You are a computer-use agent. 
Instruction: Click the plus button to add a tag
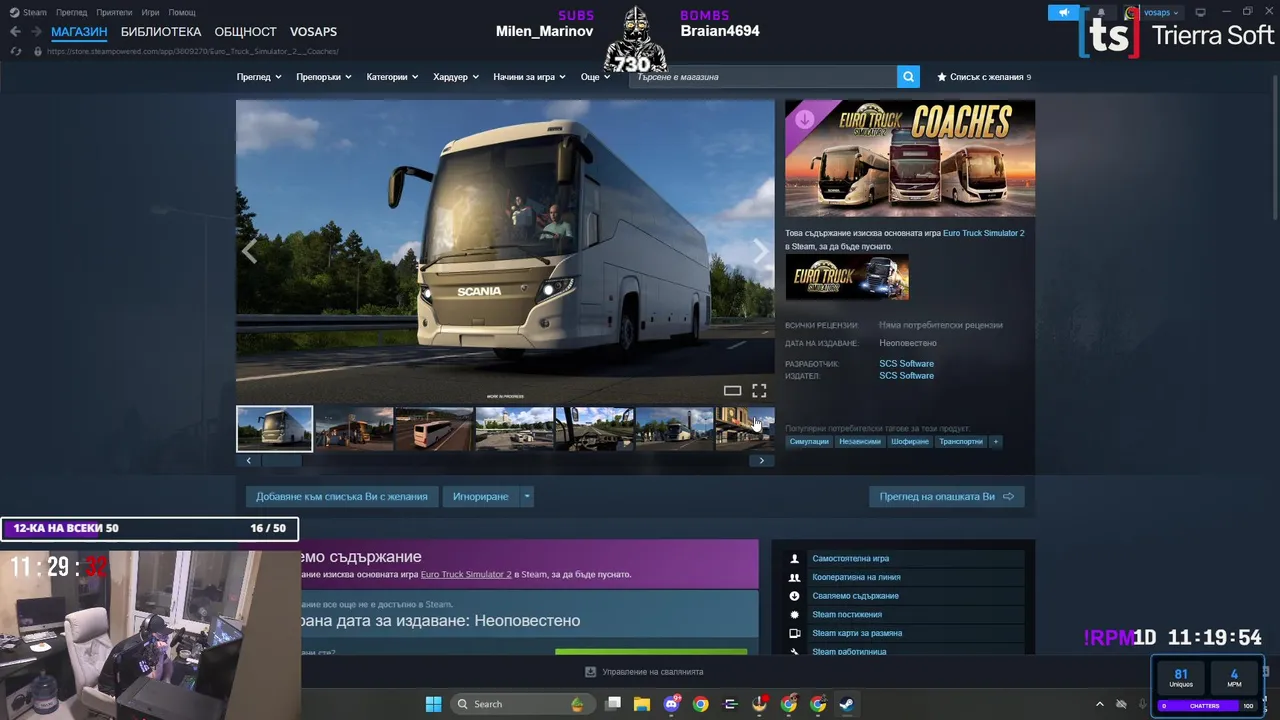point(995,441)
